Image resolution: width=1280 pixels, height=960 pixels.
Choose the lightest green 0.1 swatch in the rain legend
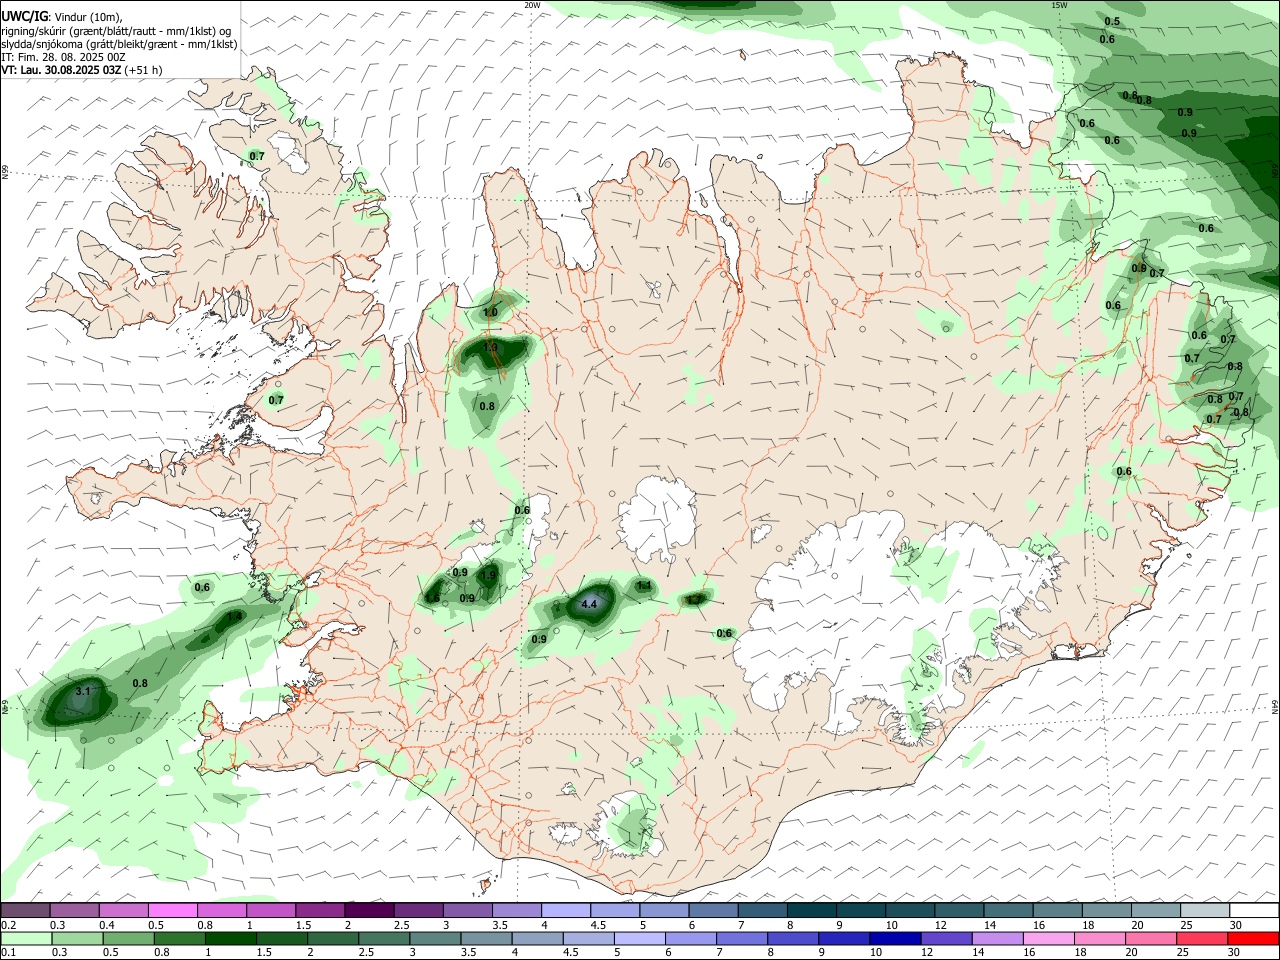point(25,939)
